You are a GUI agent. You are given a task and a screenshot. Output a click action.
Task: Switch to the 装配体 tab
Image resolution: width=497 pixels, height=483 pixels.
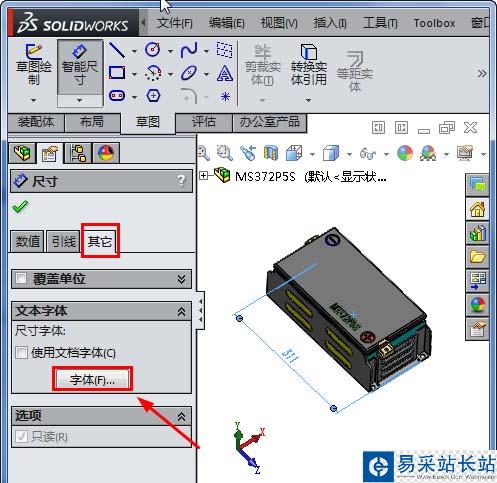click(x=36, y=122)
